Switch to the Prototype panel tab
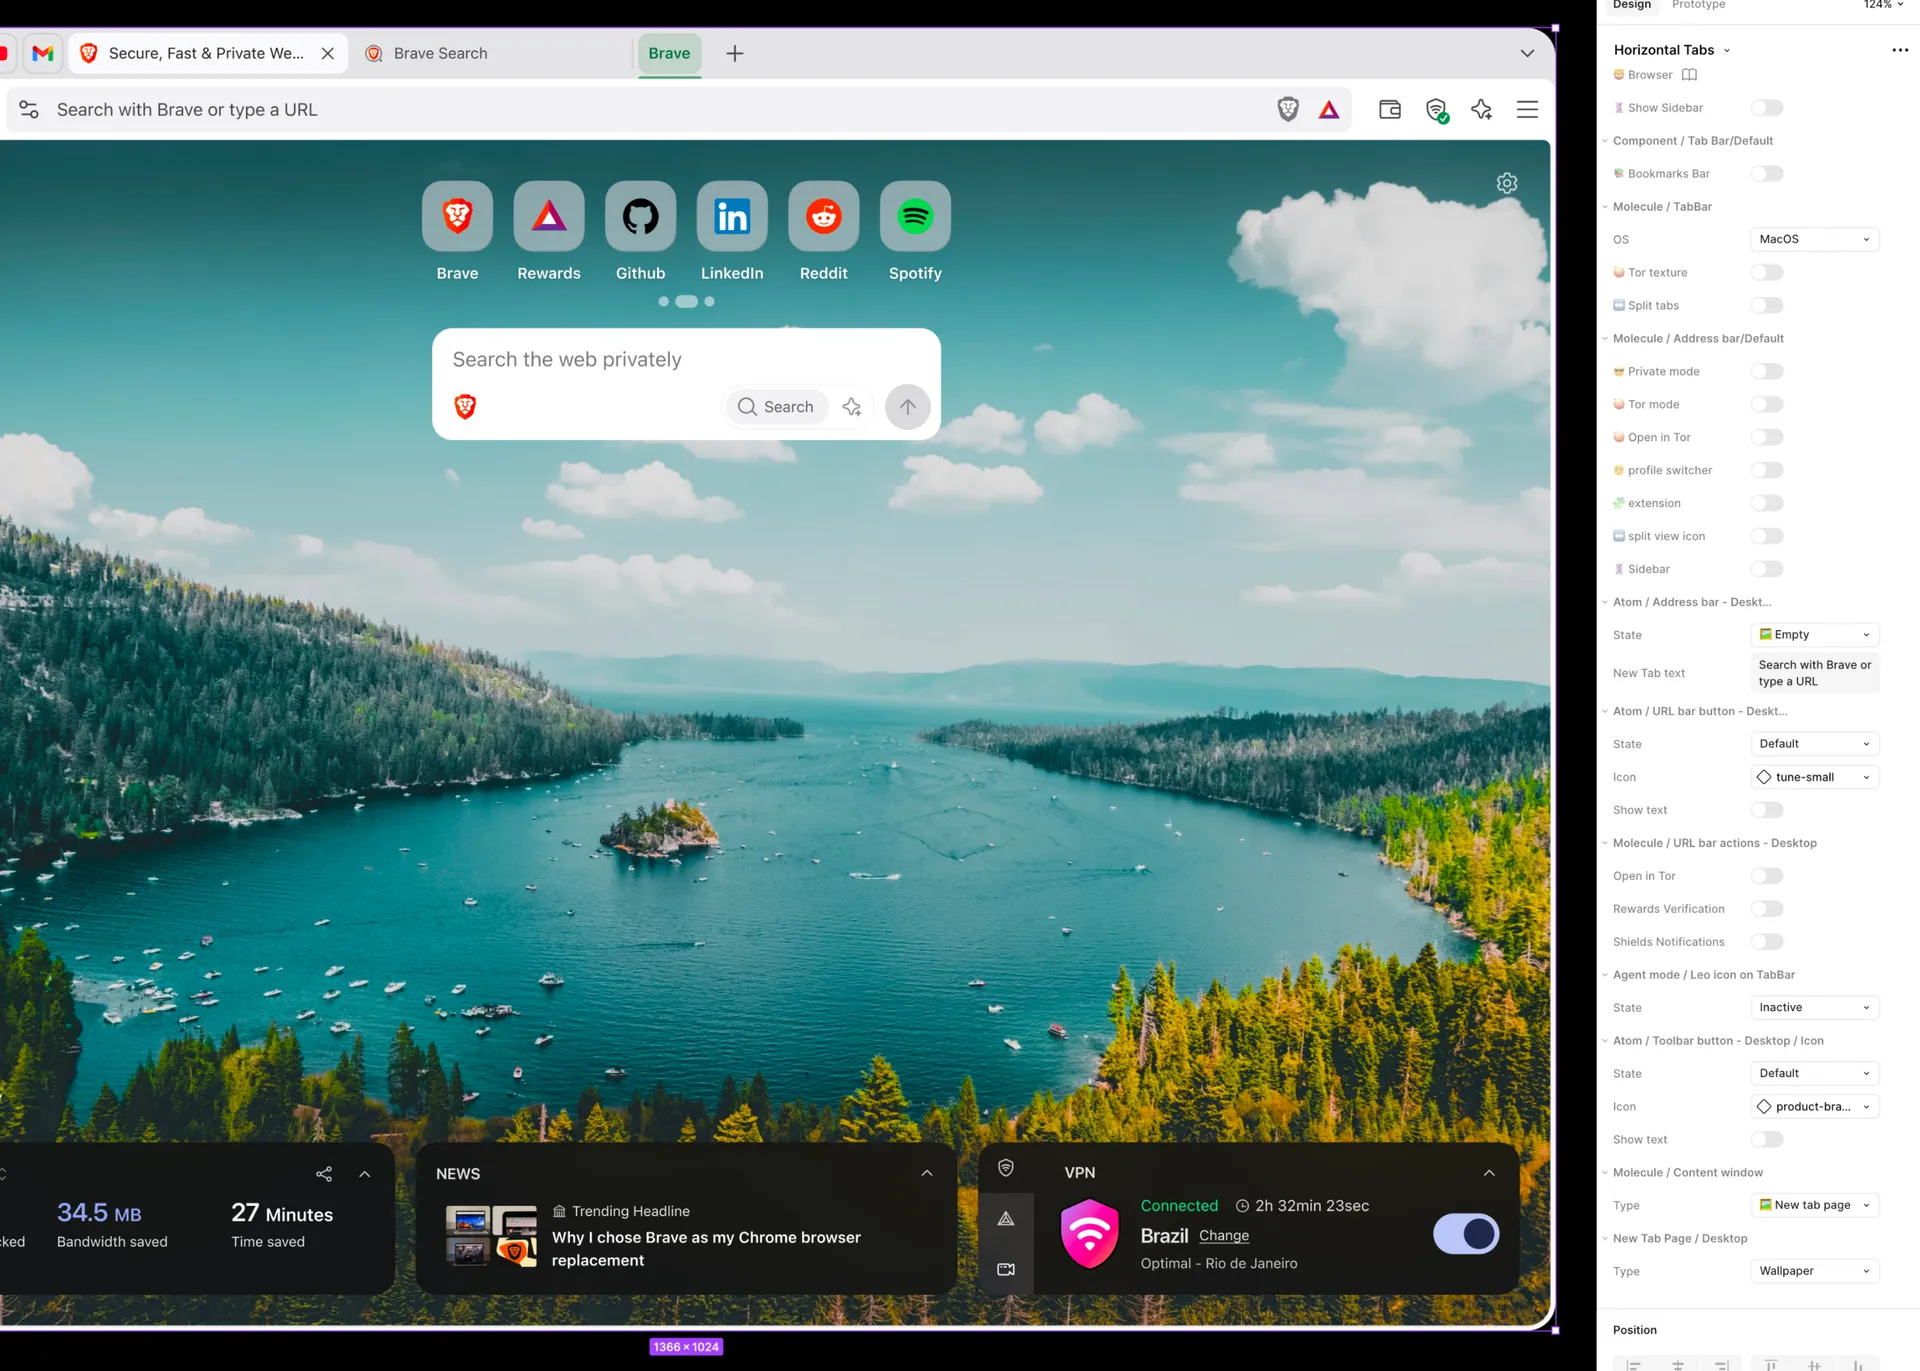This screenshot has height=1371, width=1920. pos(1698,6)
